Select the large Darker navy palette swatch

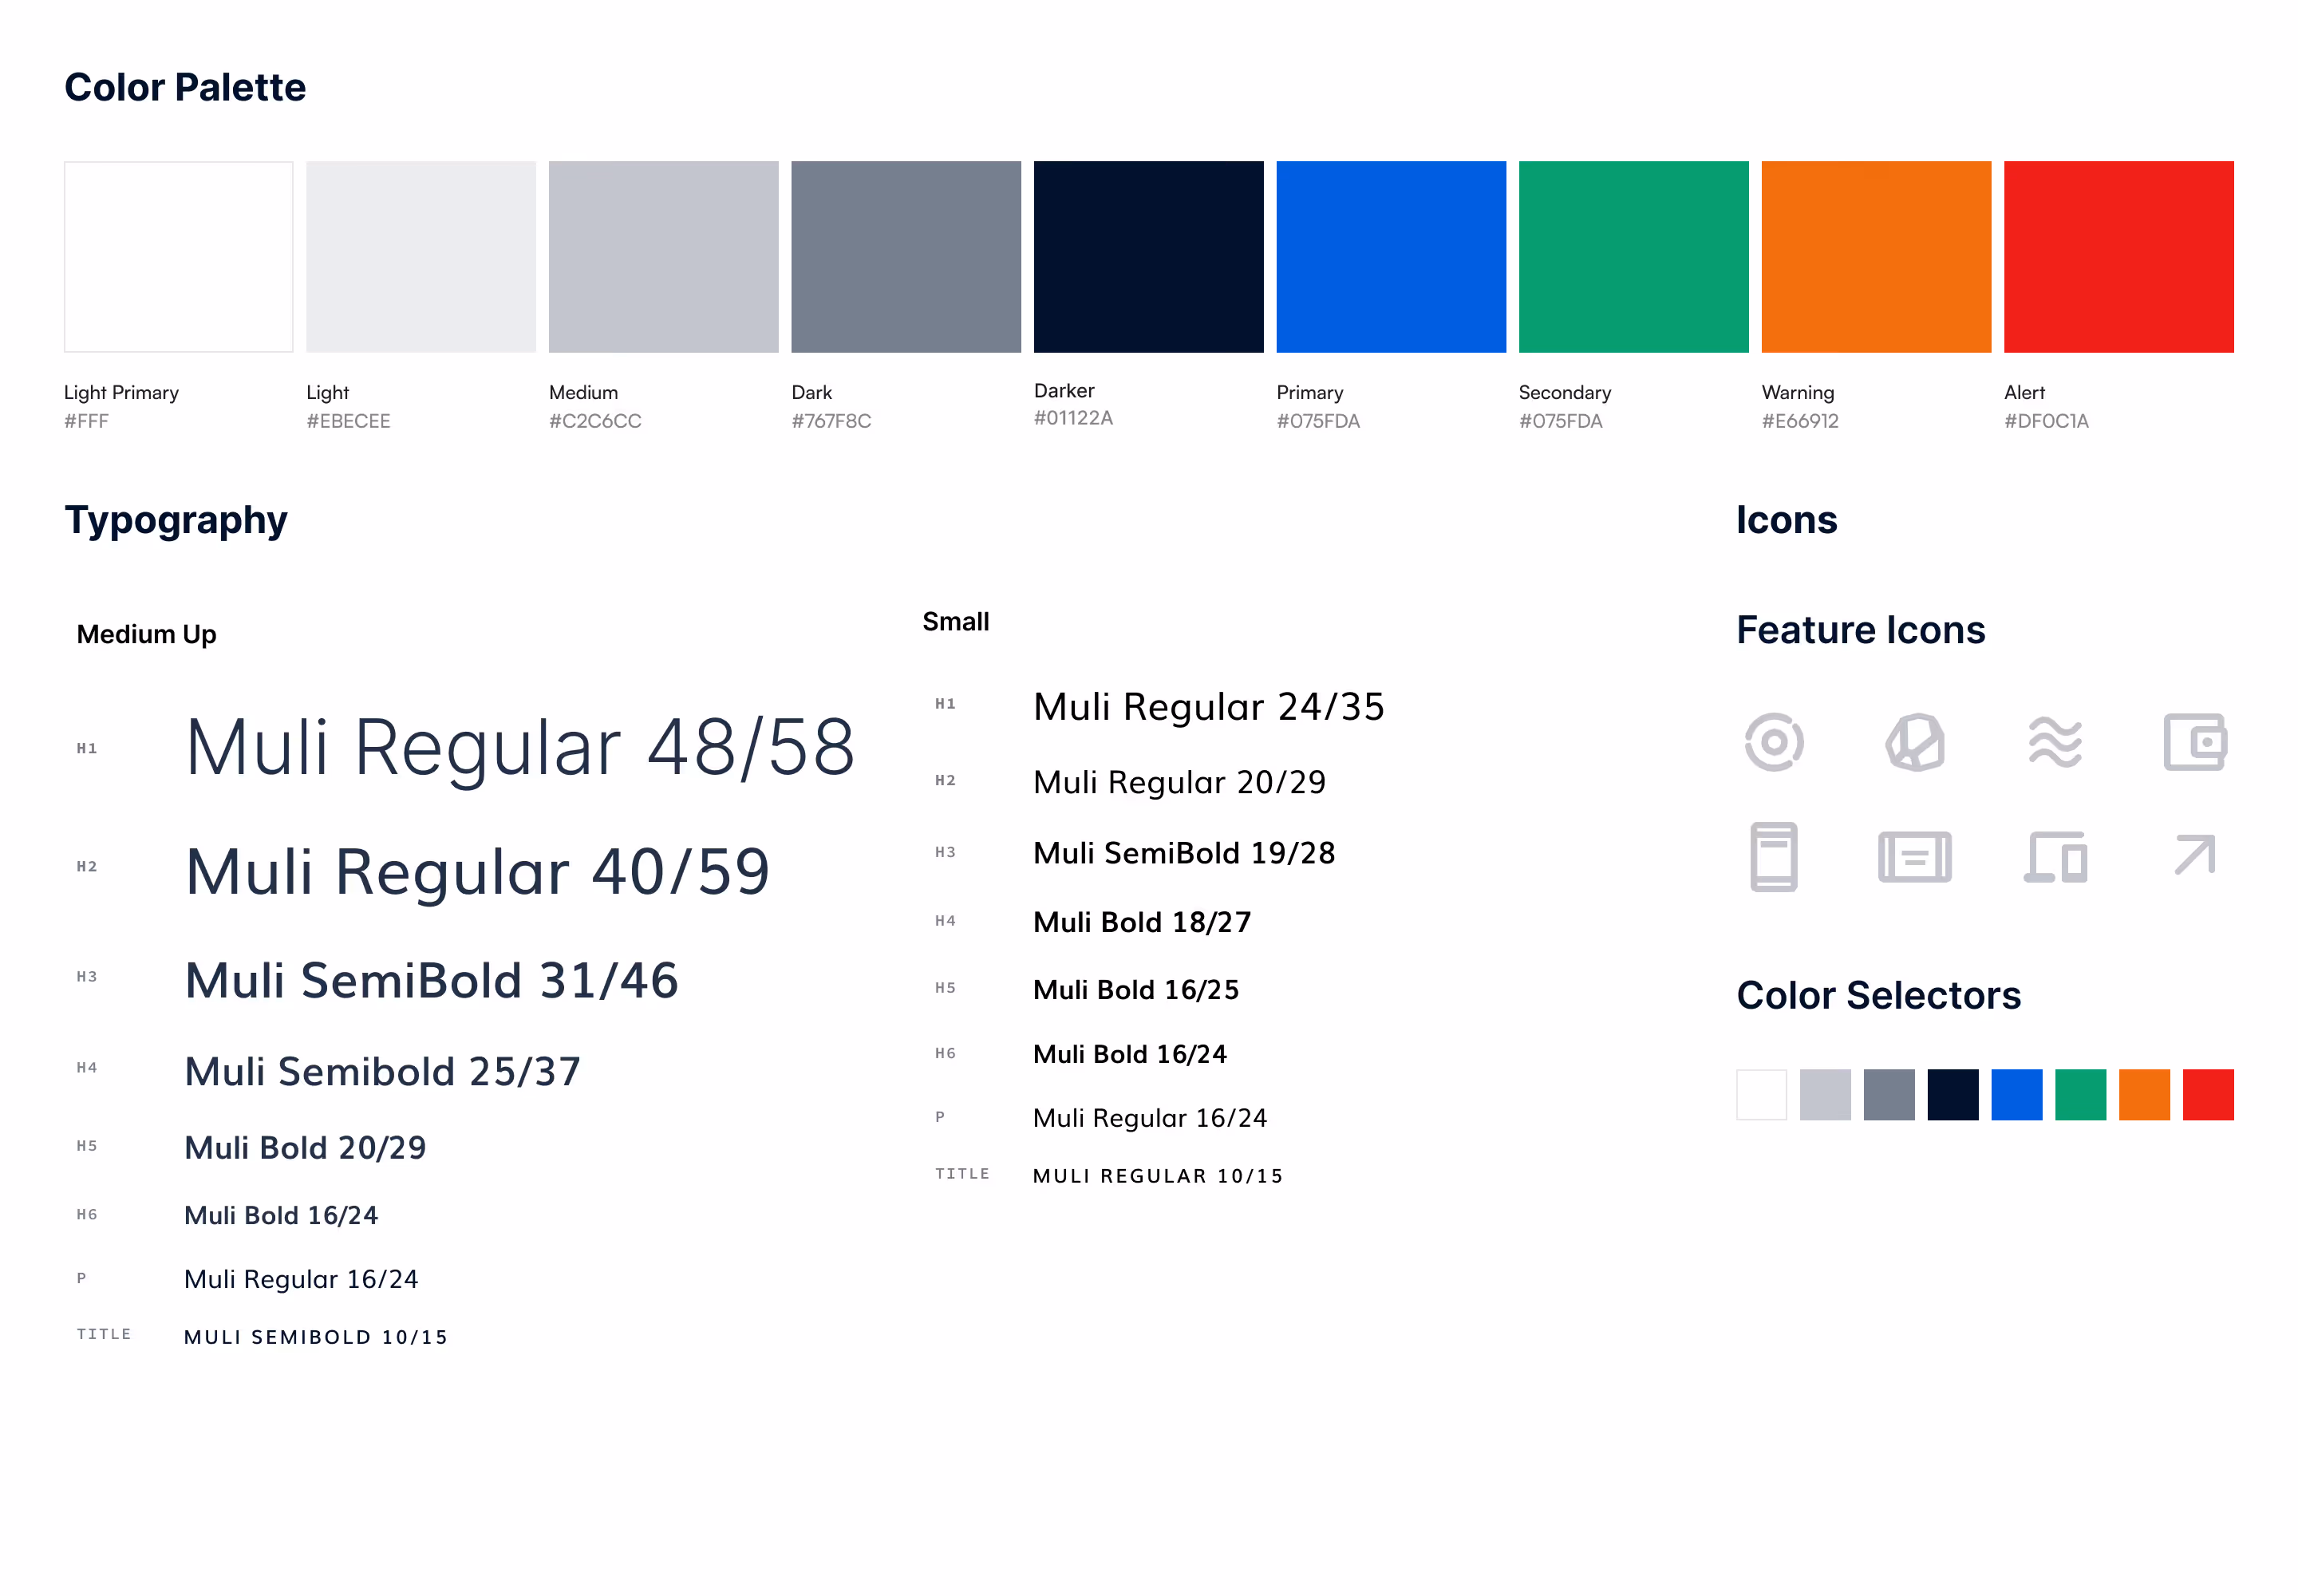pos(1148,256)
